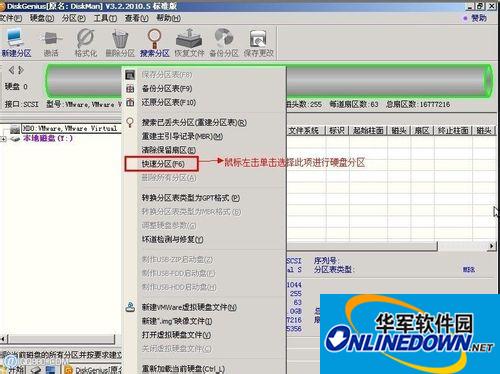The height and width of the screenshot is (374, 500).
Task: Click the DiskGenius taskbar button
Action: 93,370
